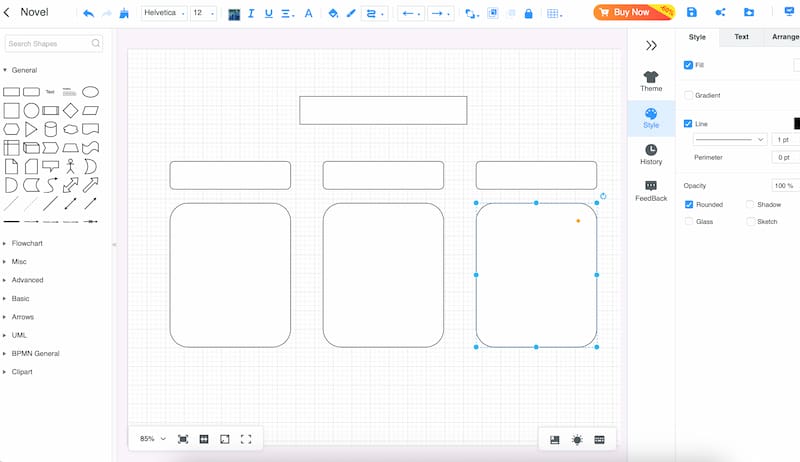This screenshot has width=800, height=462.
Task: Select the cube shape in General
Action: [31, 148]
